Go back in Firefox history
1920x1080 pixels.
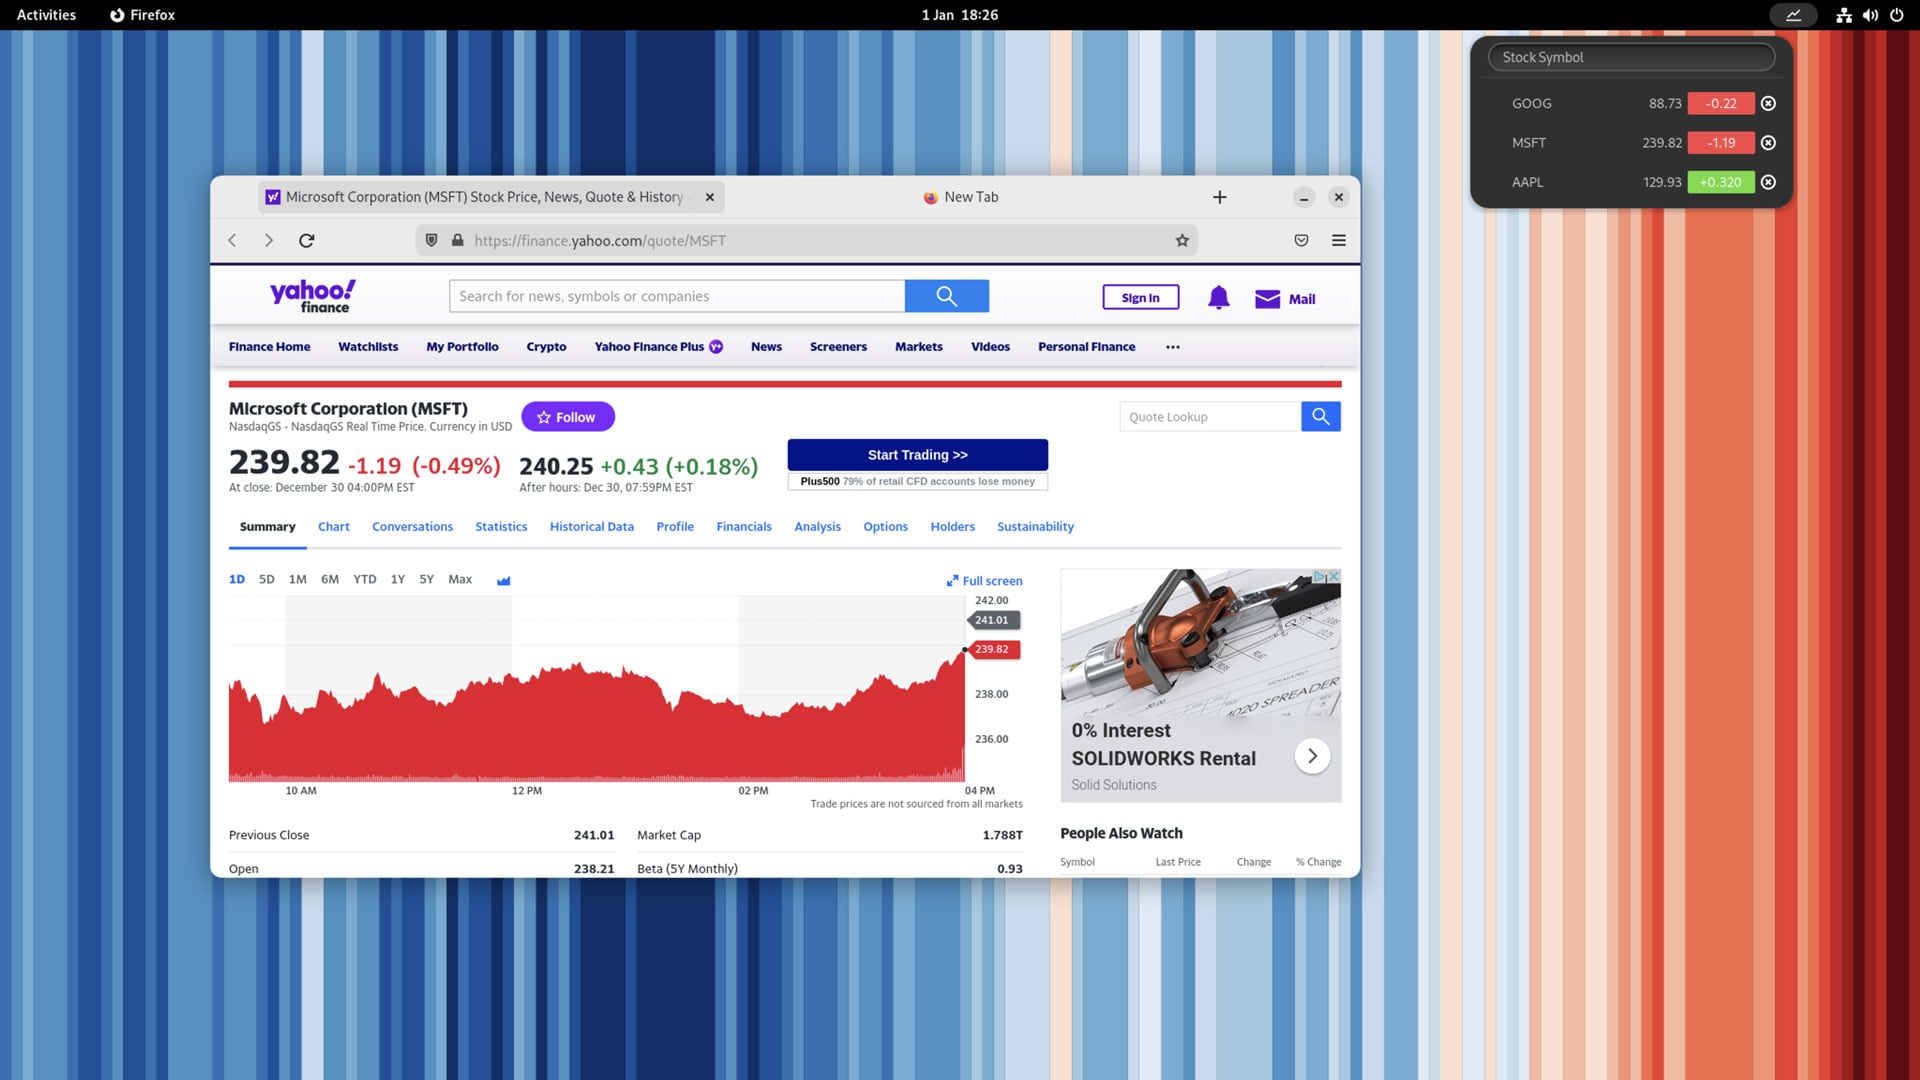pyautogui.click(x=233, y=240)
